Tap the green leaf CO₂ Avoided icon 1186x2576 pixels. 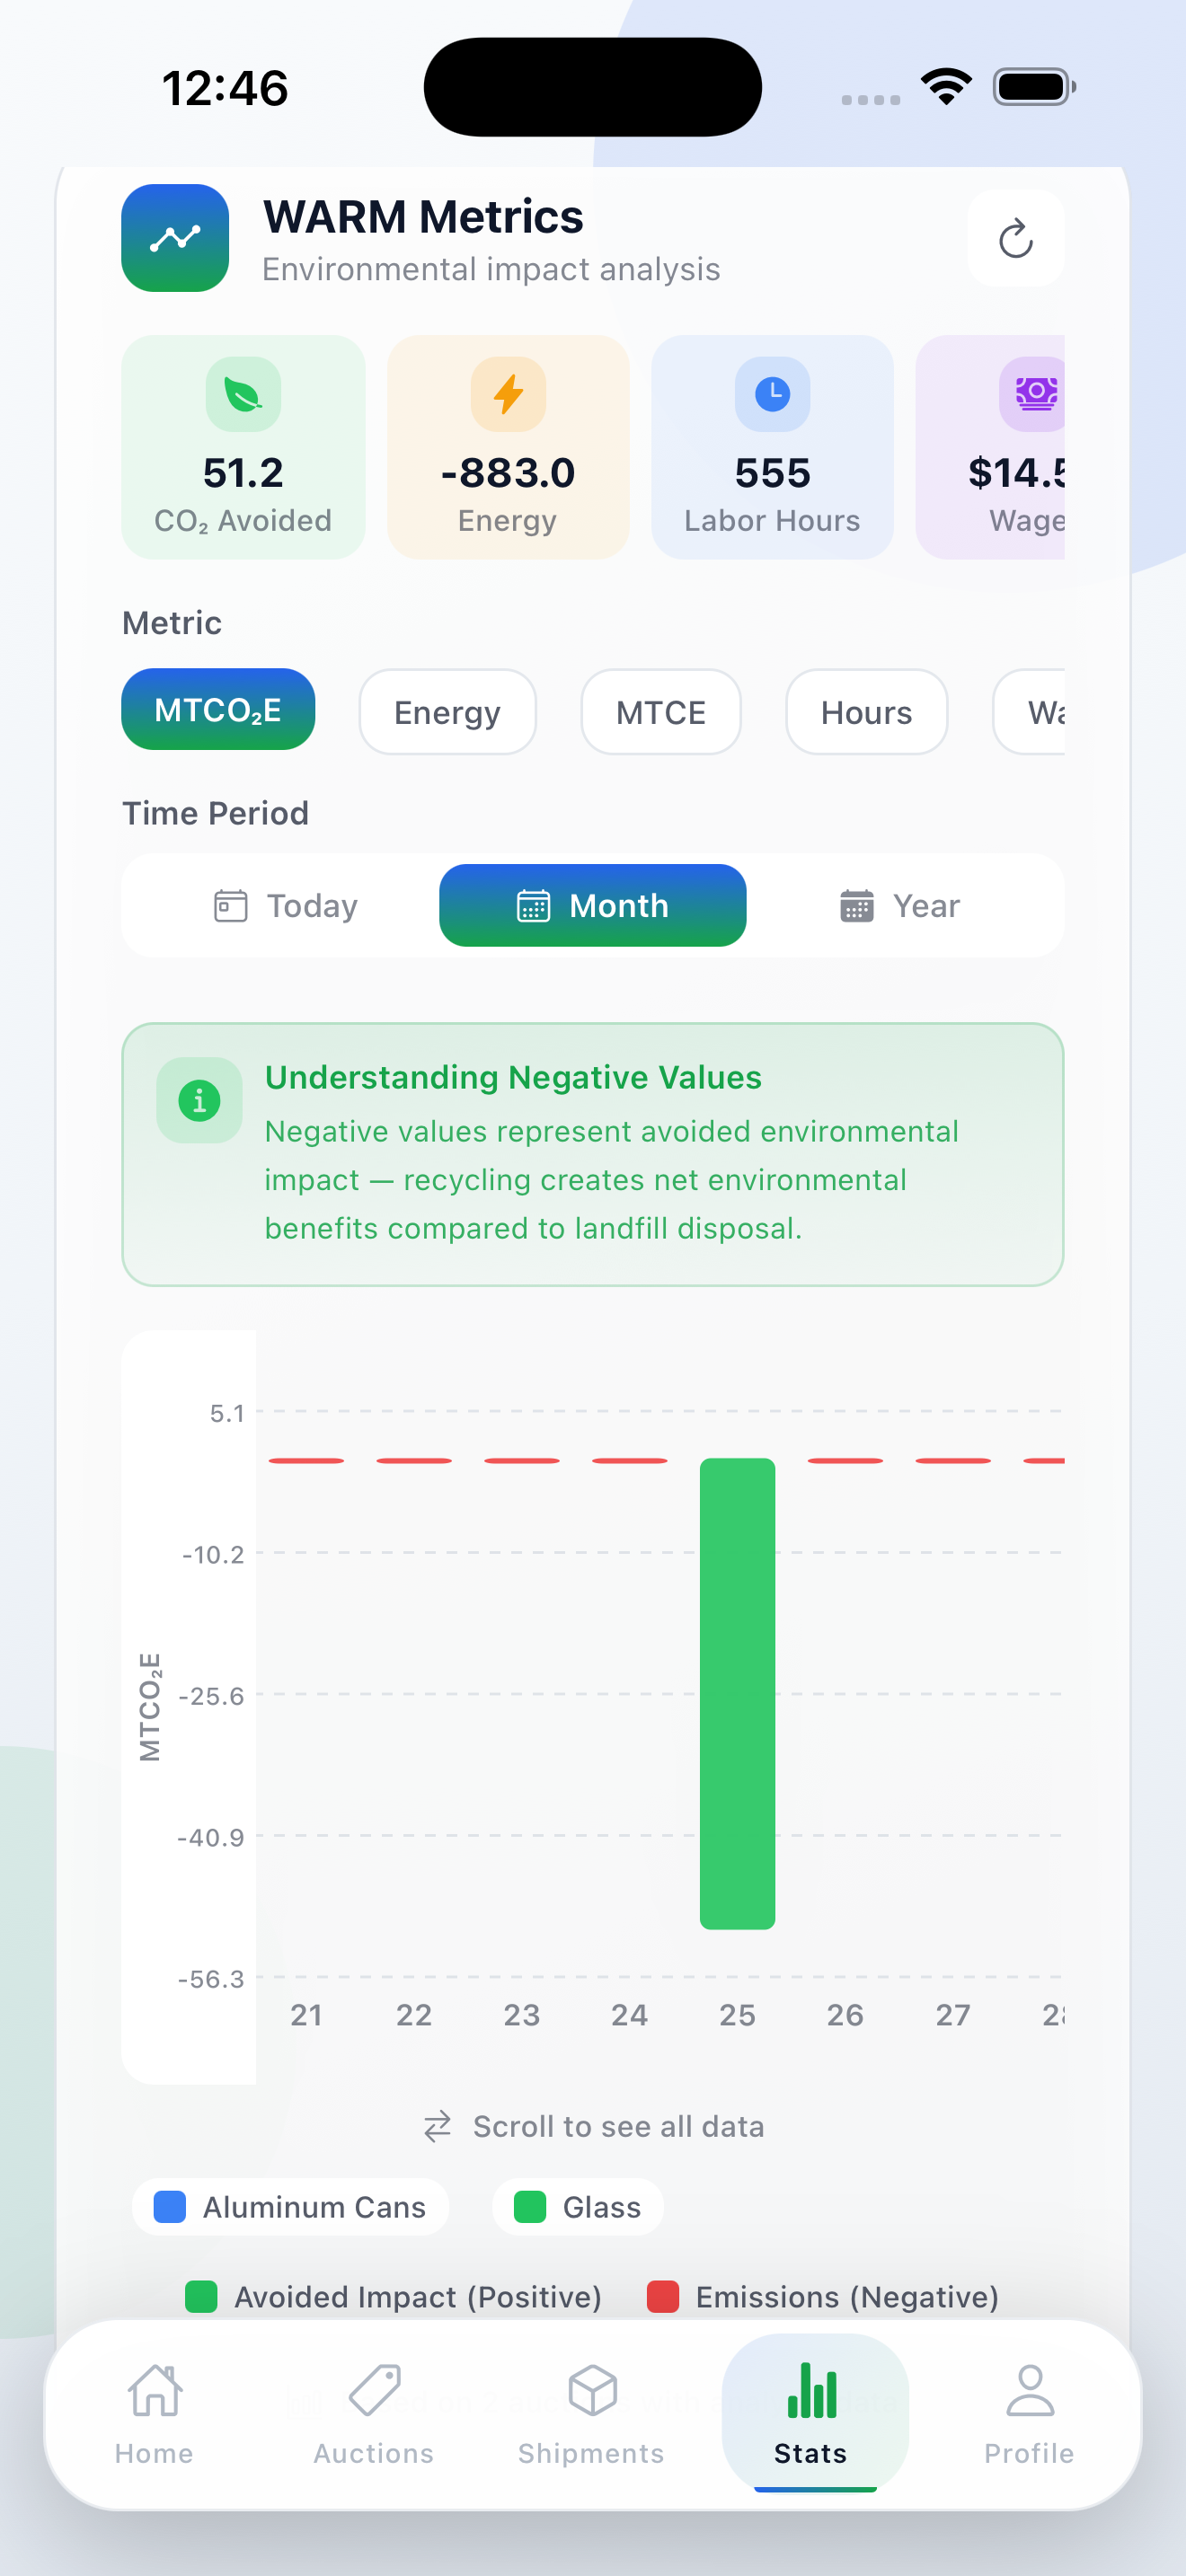pos(243,394)
